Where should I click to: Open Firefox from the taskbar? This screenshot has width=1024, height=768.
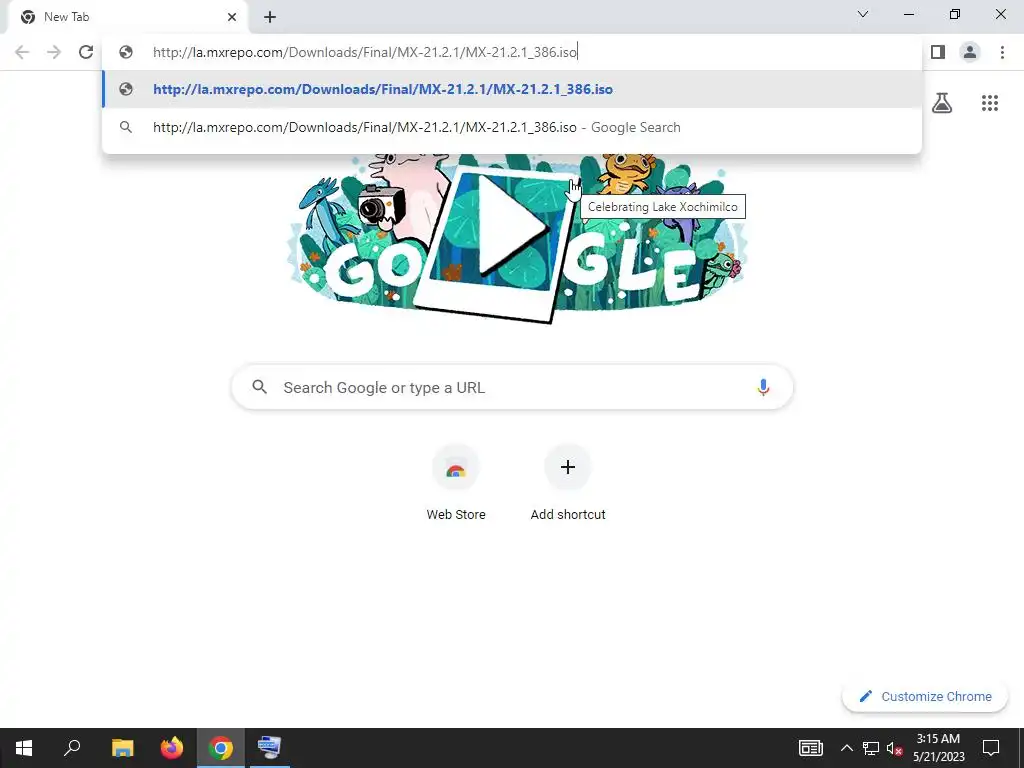click(x=172, y=748)
